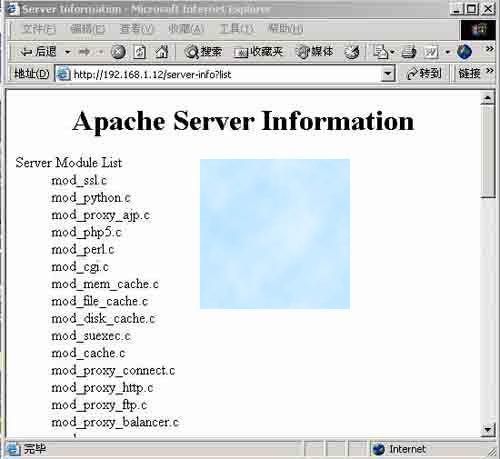
Task: Click the History toolbar icon
Action: [x=352, y=52]
